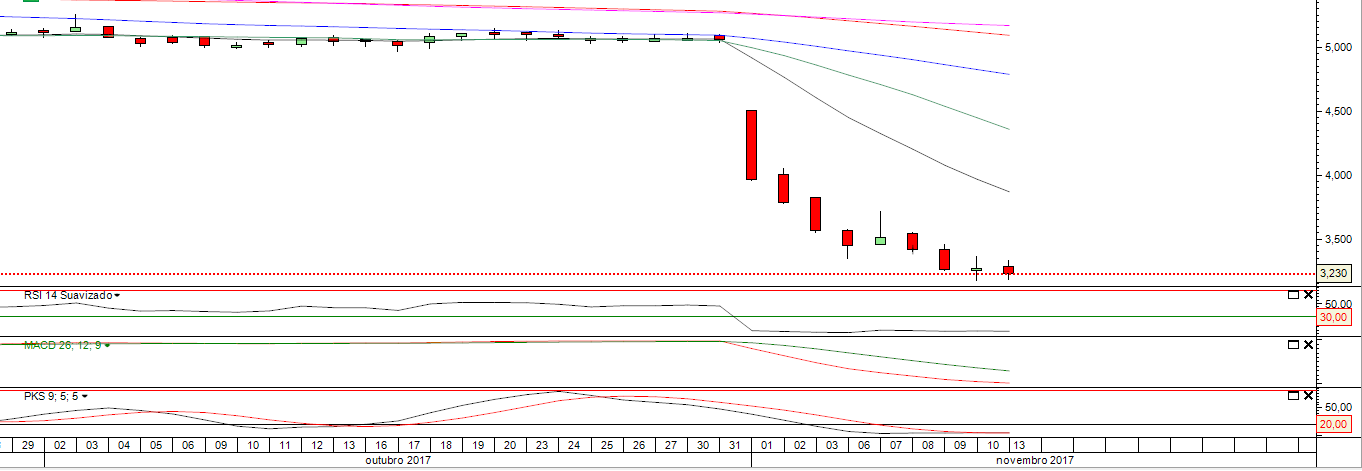Select day 17 on the timeline
Image resolution: width=1362 pixels, height=471 pixels.
click(x=413, y=444)
